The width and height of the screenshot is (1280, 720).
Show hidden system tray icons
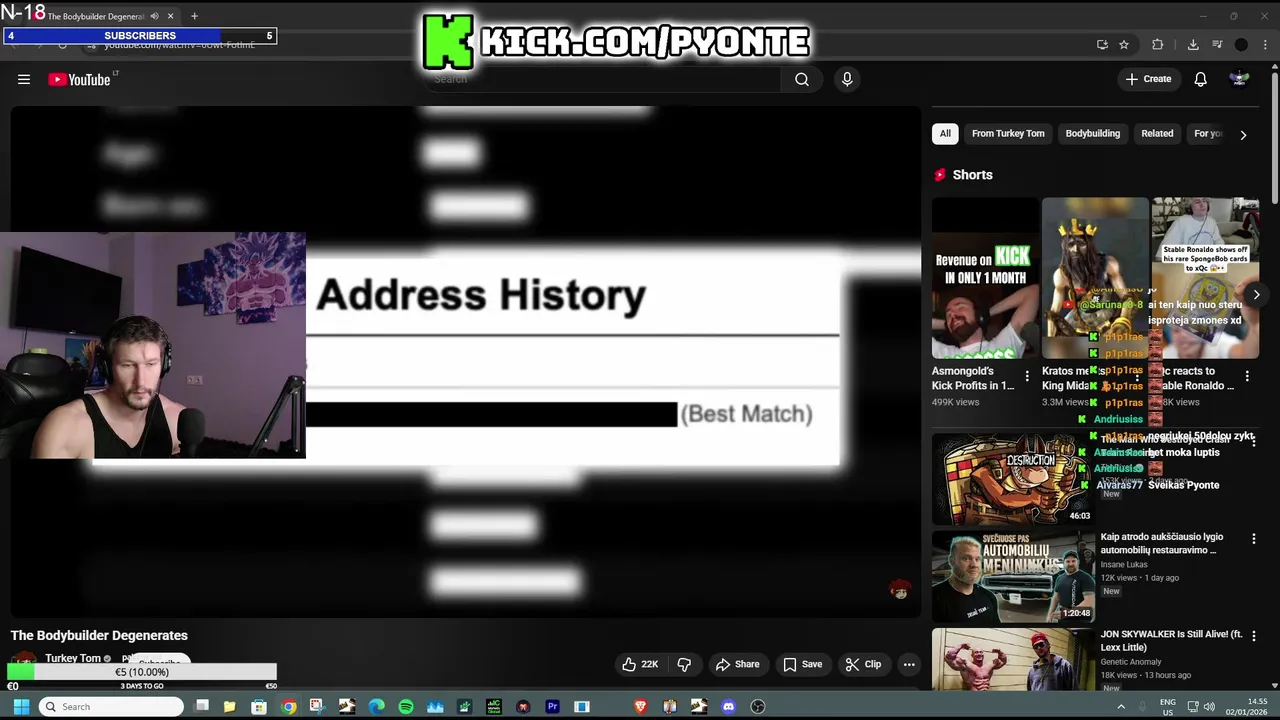point(1120,706)
